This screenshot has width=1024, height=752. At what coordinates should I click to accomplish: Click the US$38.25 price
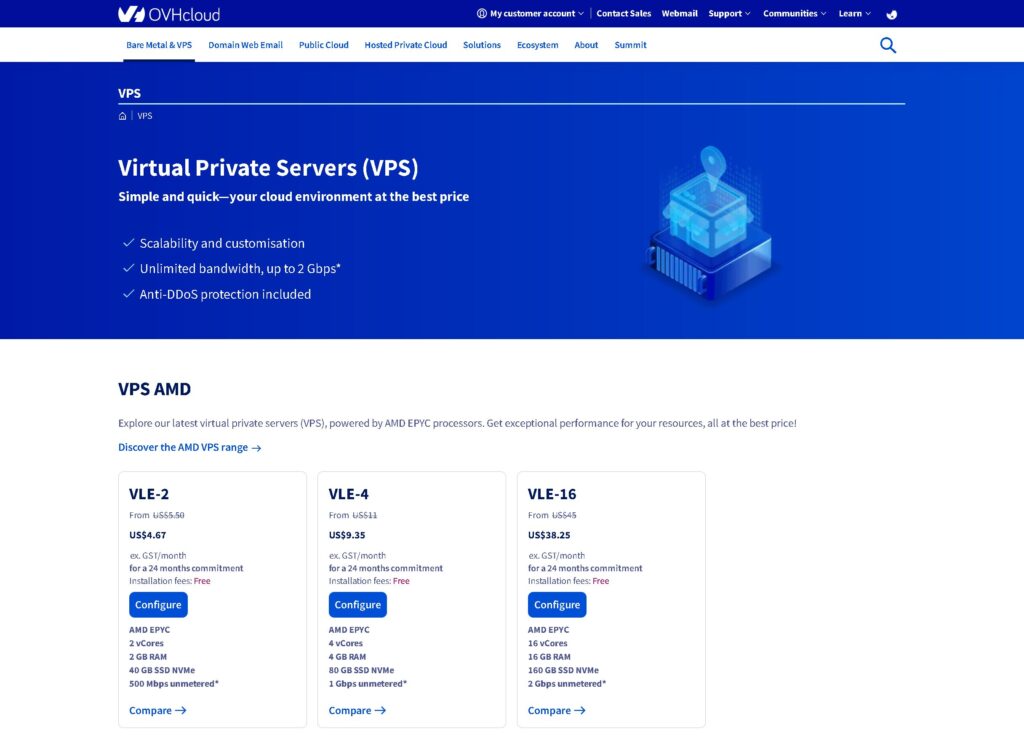click(x=549, y=535)
